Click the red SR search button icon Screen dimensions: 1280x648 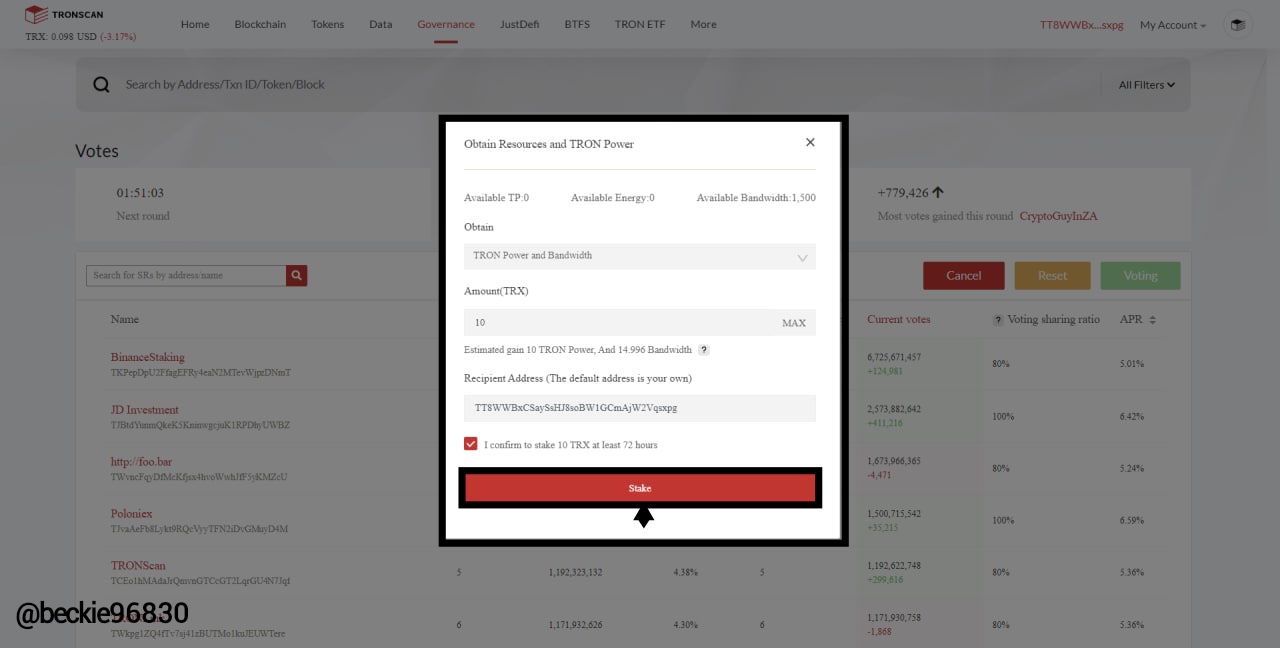coord(296,275)
